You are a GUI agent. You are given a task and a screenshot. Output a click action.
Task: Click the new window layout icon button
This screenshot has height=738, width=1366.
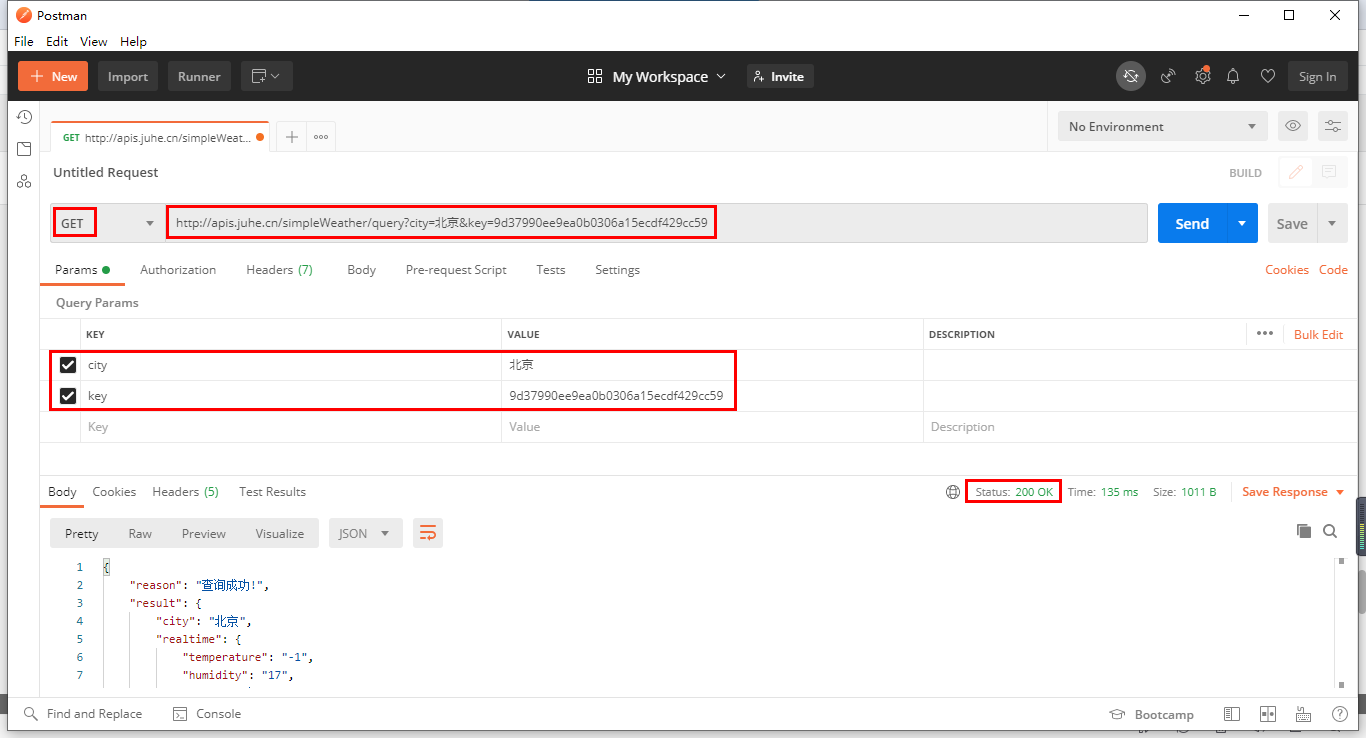pyautogui.click(x=266, y=77)
